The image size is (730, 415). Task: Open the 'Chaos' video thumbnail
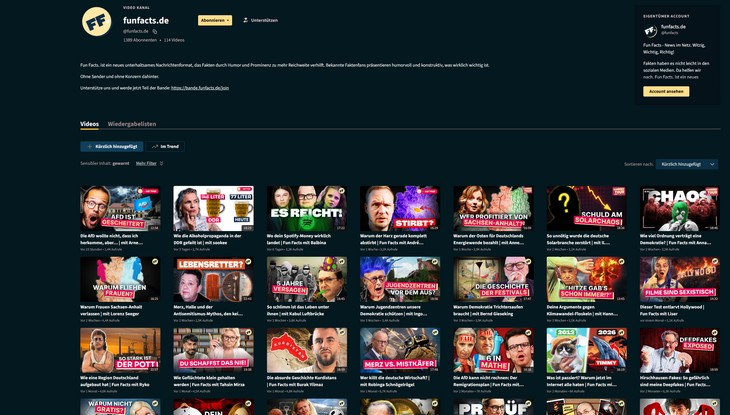pos(680,208)
